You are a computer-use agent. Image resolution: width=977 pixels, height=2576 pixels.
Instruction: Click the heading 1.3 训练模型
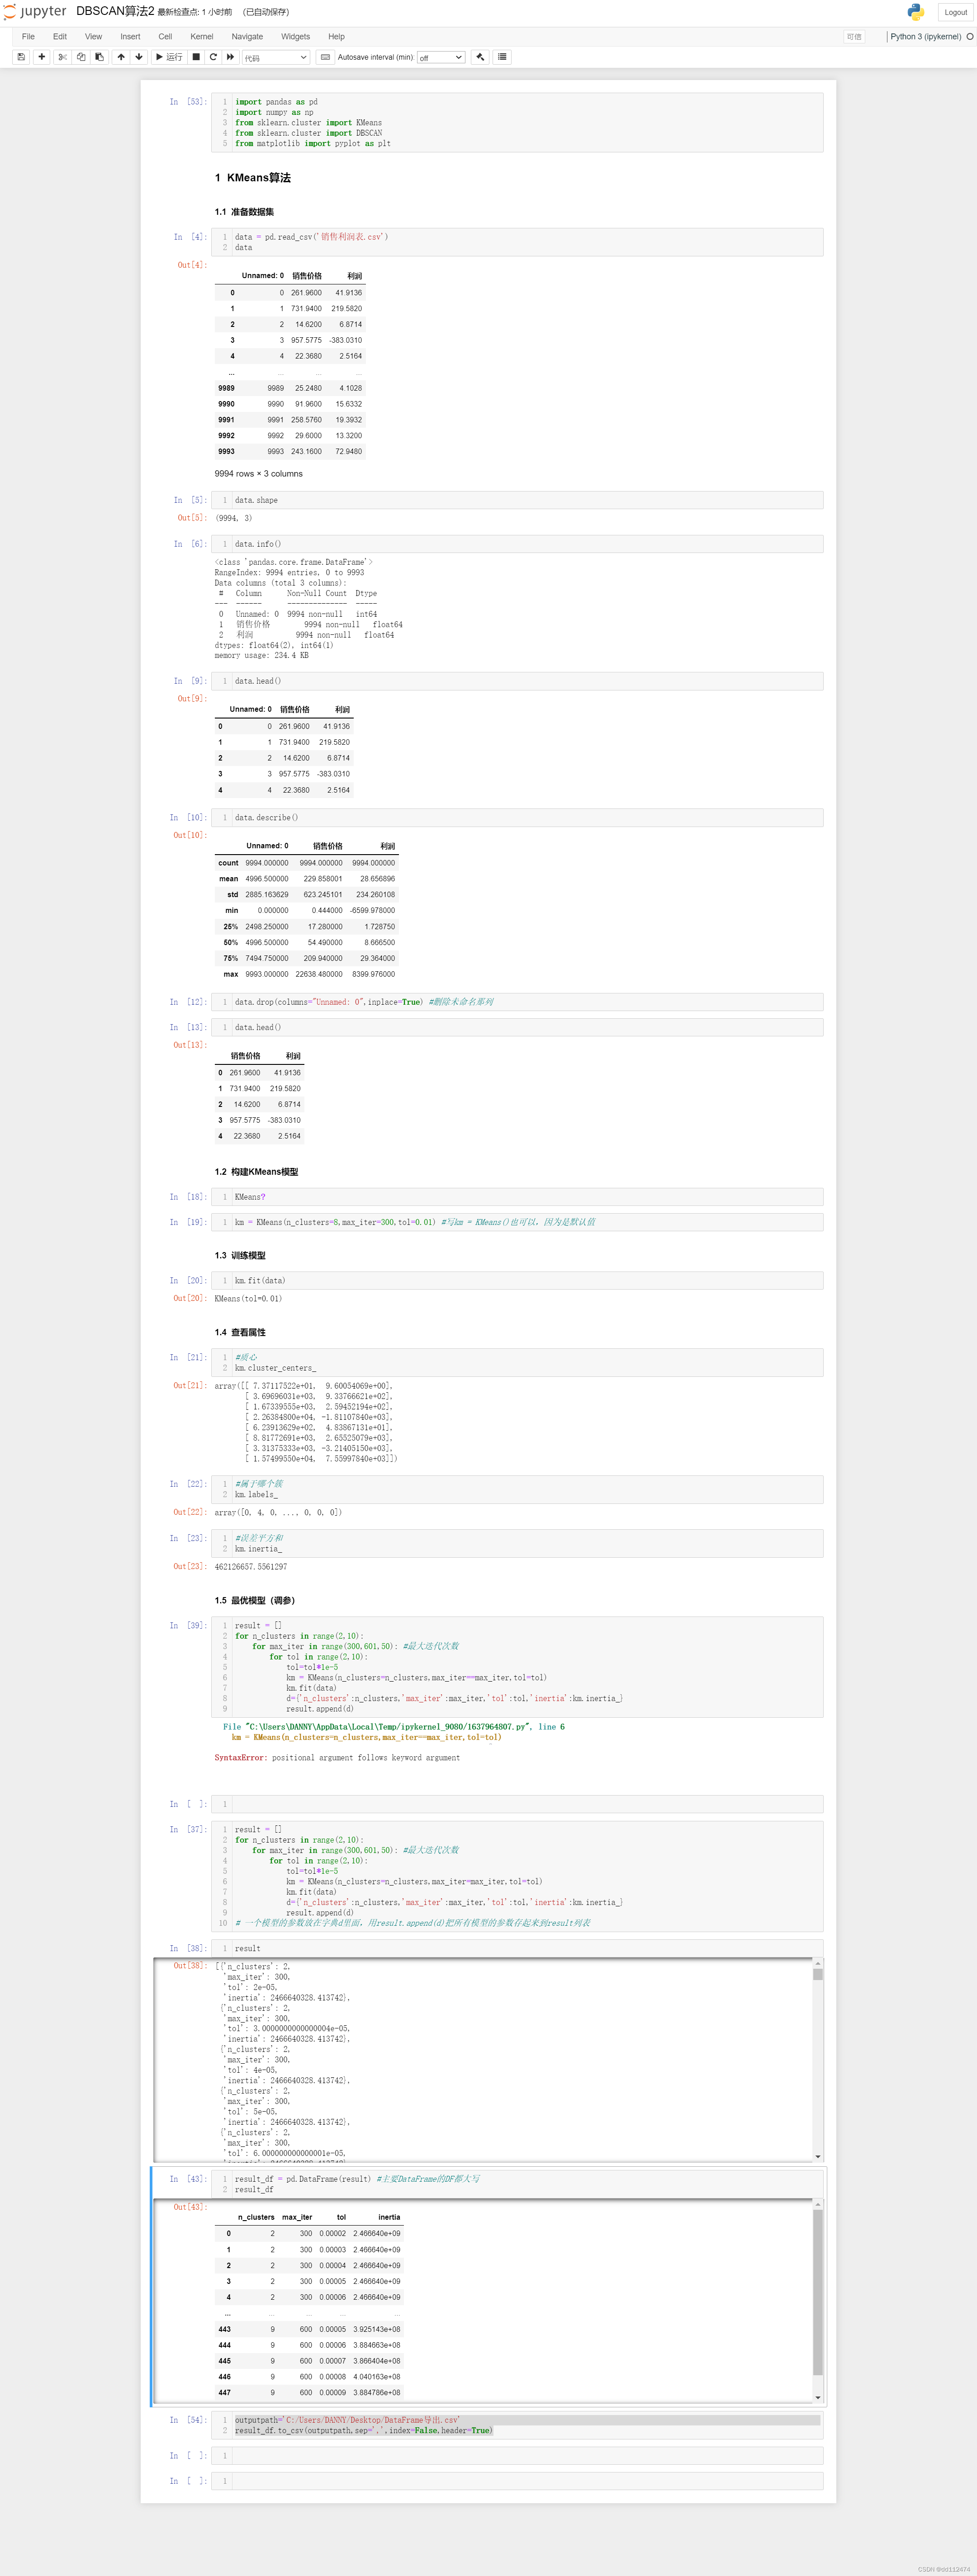[x=240, y=1256]
